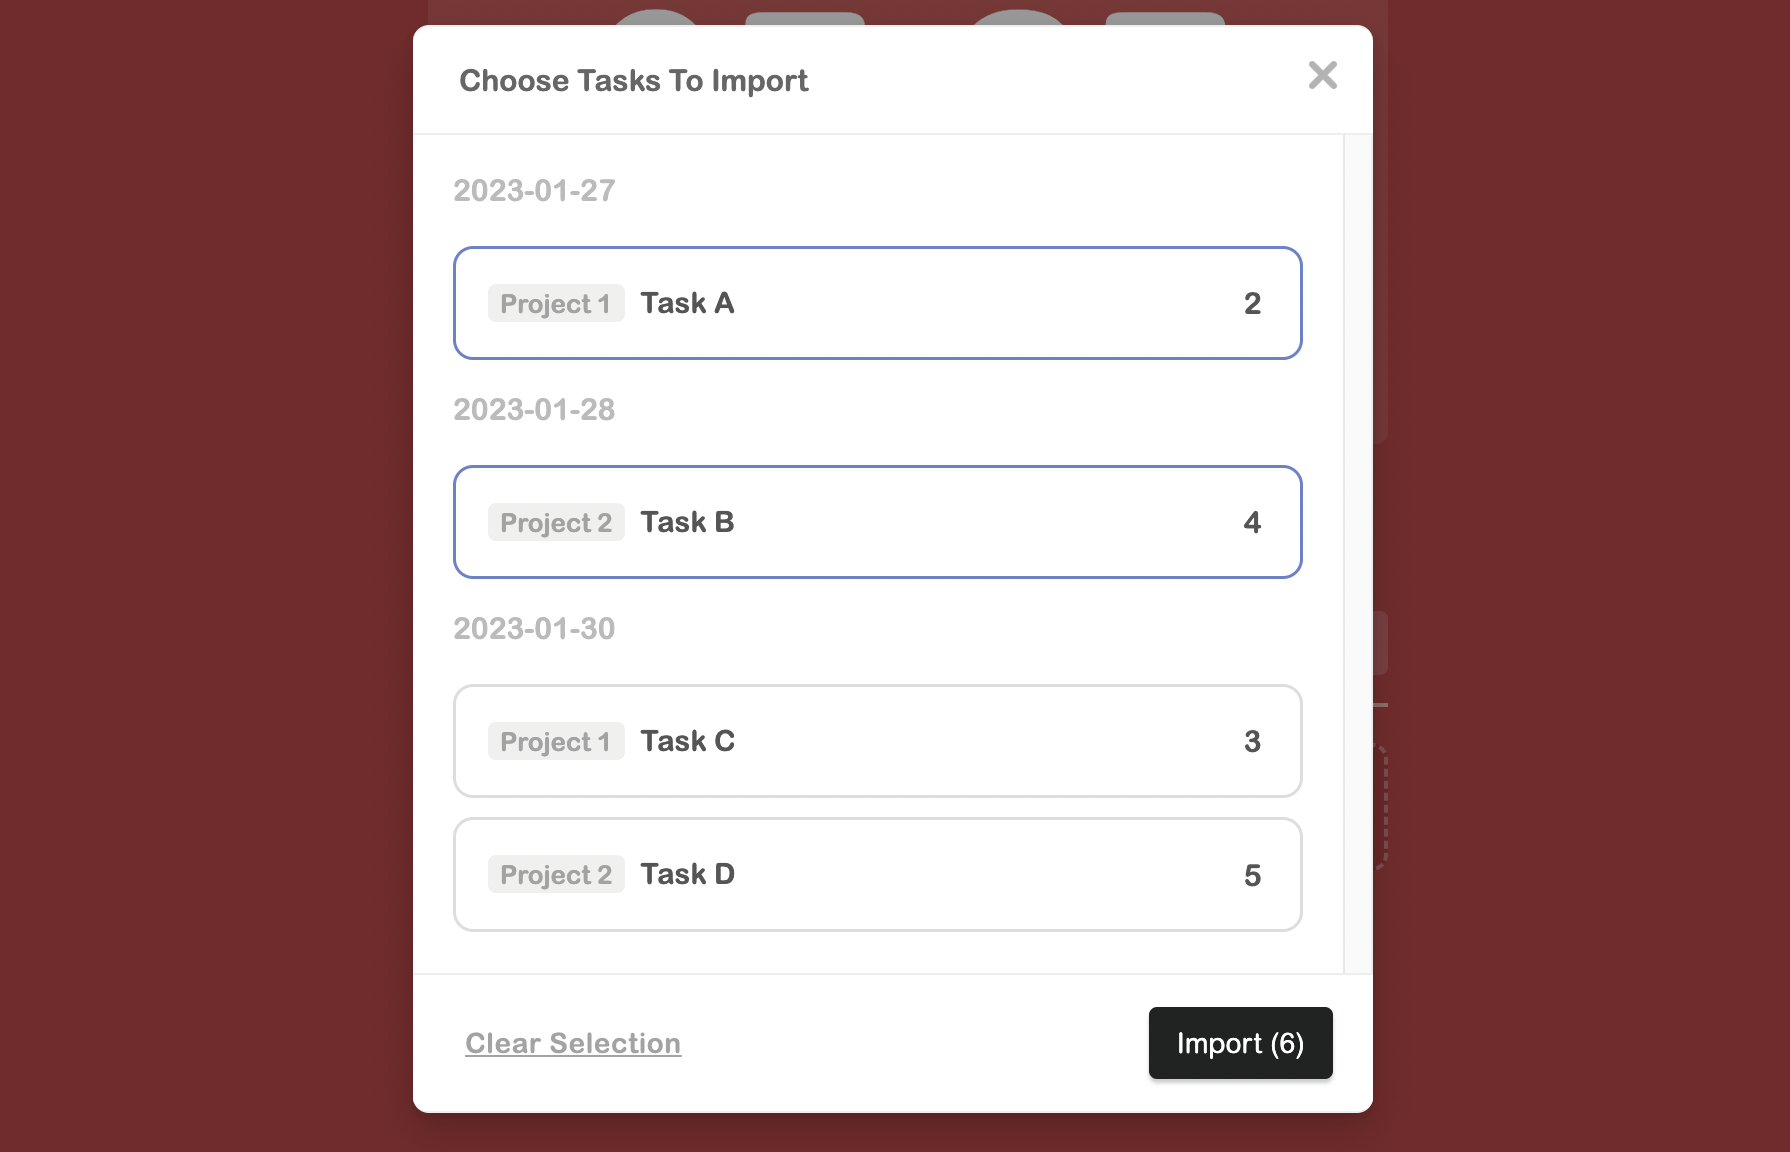The width and height of the screenshot is (1790, 1152).
Task: Click the duration value 5 on Task D
Action: 1252,873
